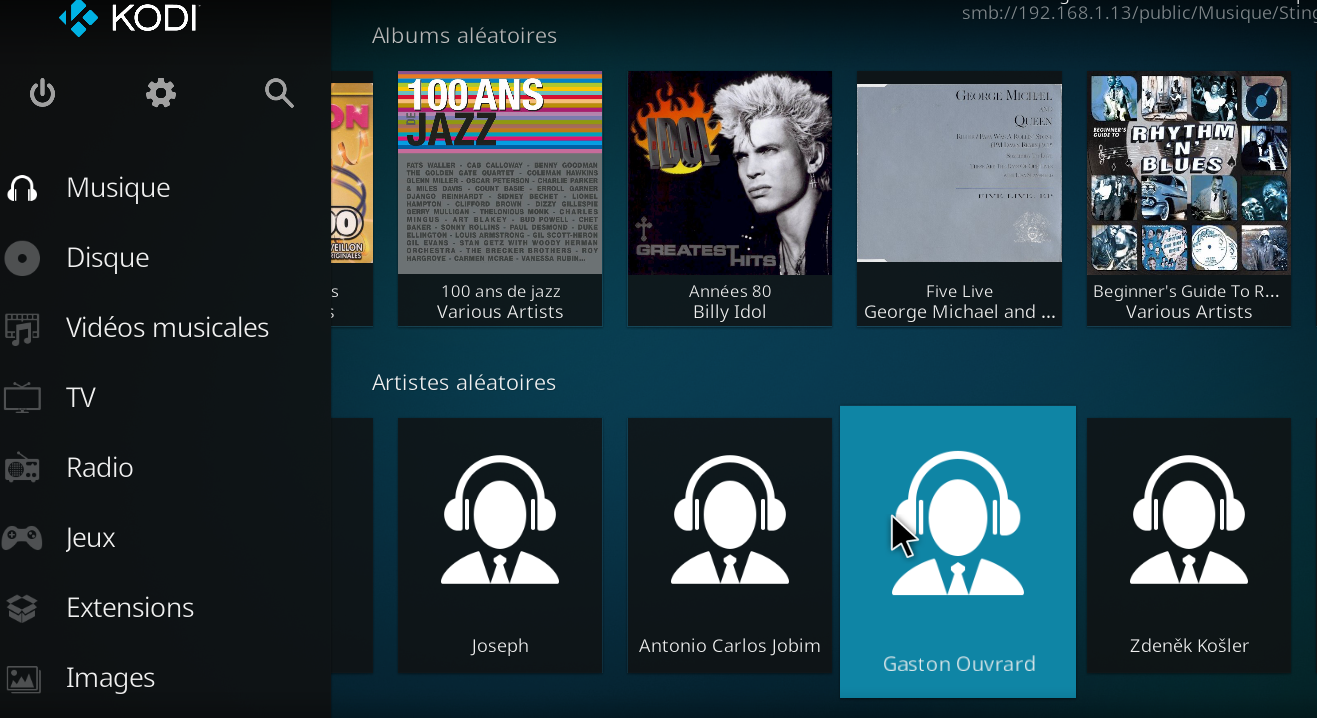Click the TV screen icon

(x=22, y=398)
